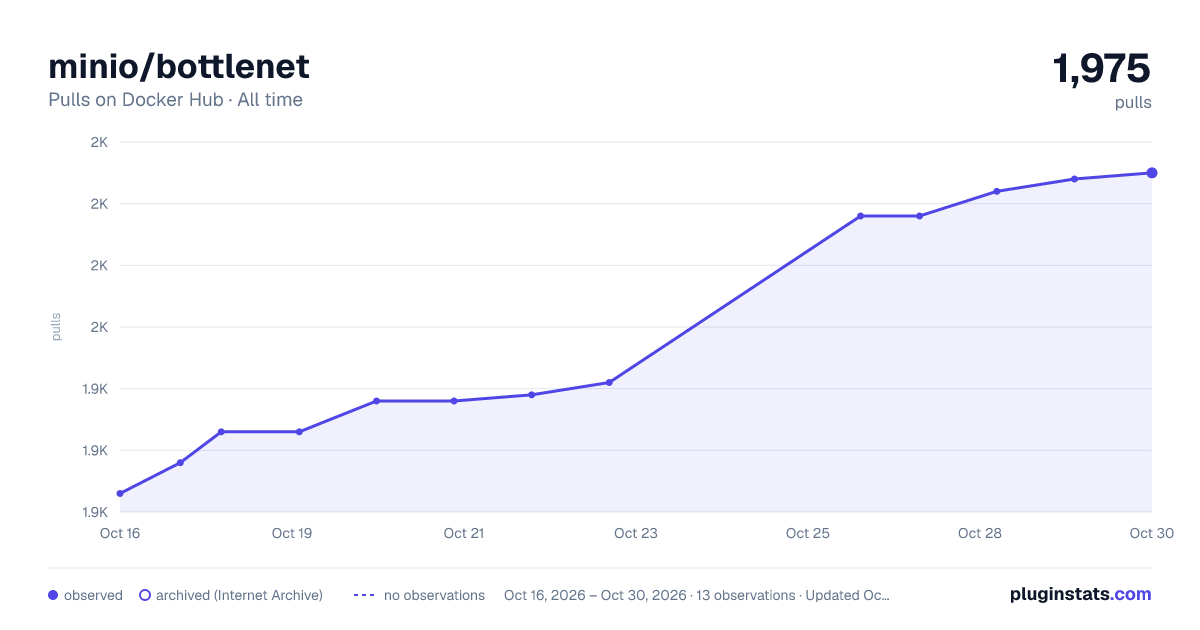The width and height of the screenshot is (1200, 630).
Task: Click the Oct 23 axis label
Action: pyautogui.click(x=636, y=533)
